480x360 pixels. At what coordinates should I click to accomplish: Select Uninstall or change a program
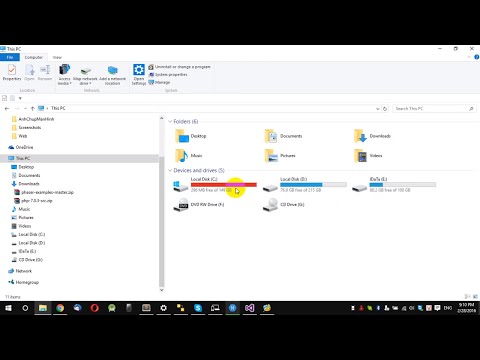click(x=179, y=67)
